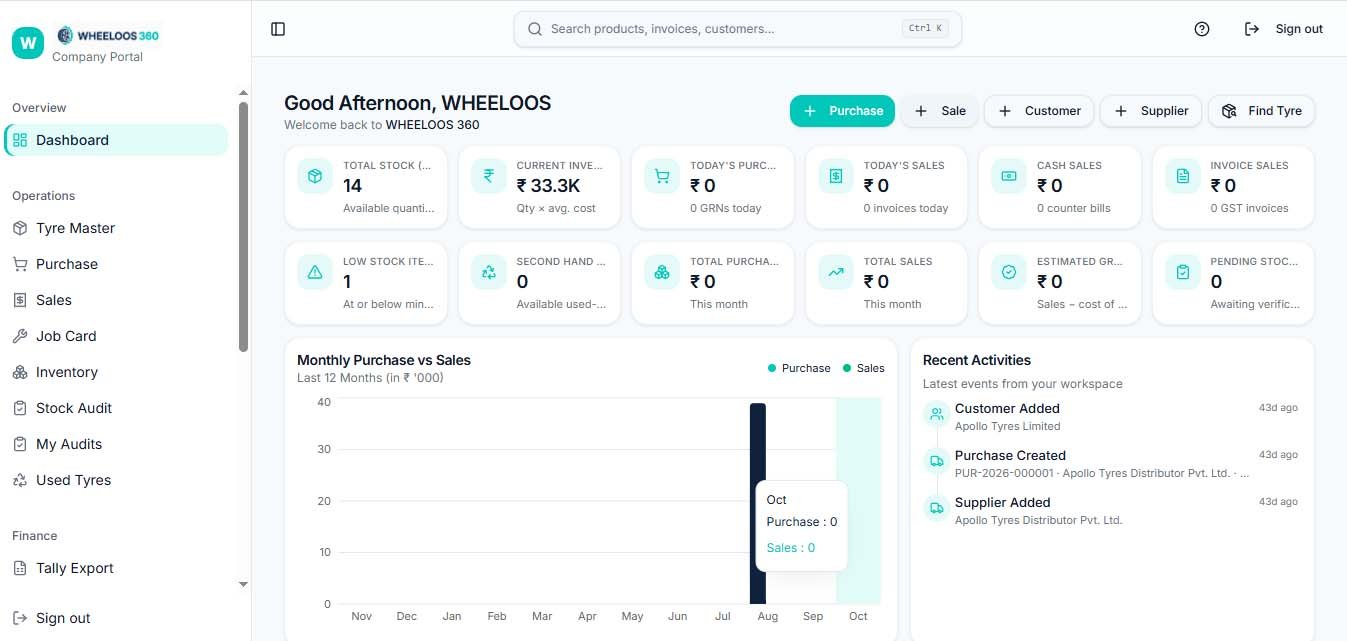Screen dimensions: 1347x641
Task: Click the Ctrl K shortcut badge
Action: (925, 29)
